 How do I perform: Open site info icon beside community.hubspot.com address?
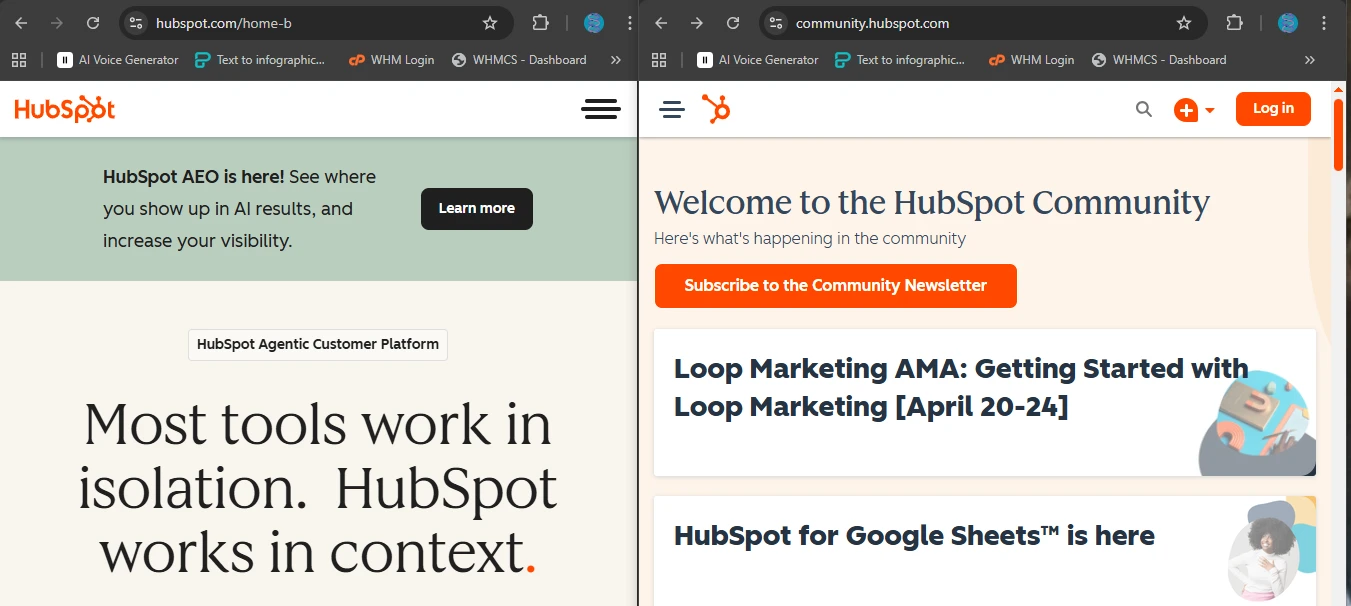(776, 23)
